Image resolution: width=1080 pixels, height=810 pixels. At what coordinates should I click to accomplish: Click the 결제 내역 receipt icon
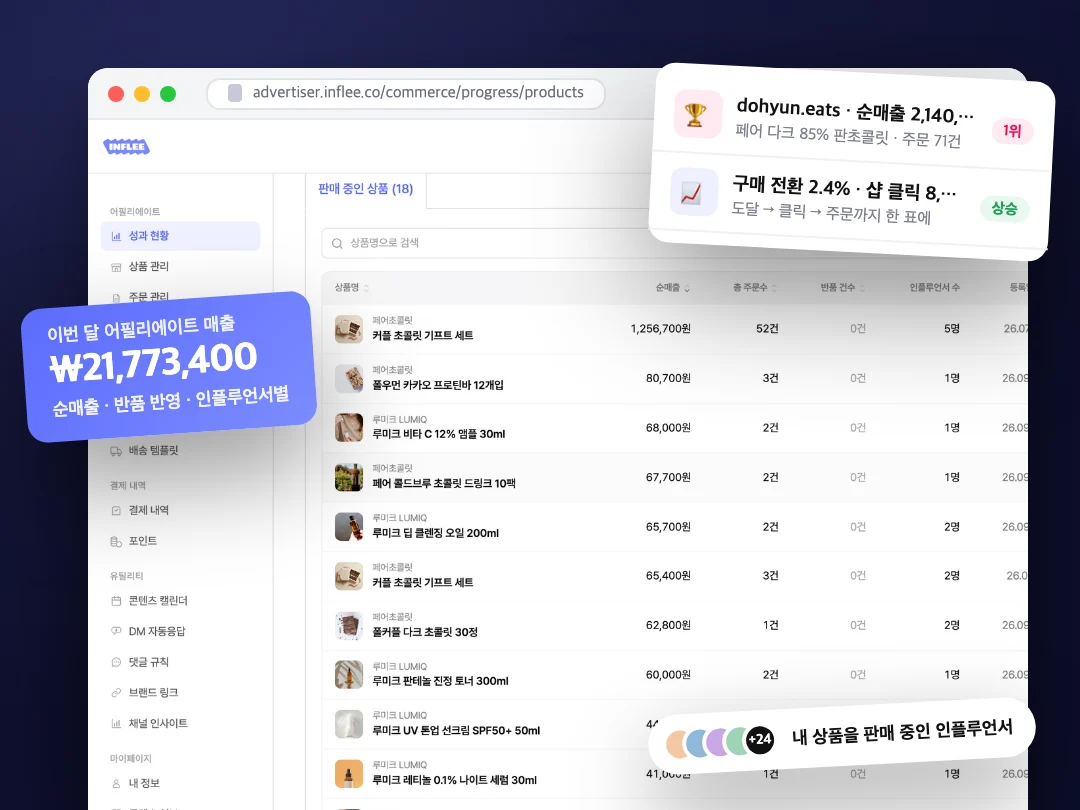tap(116, 510)
